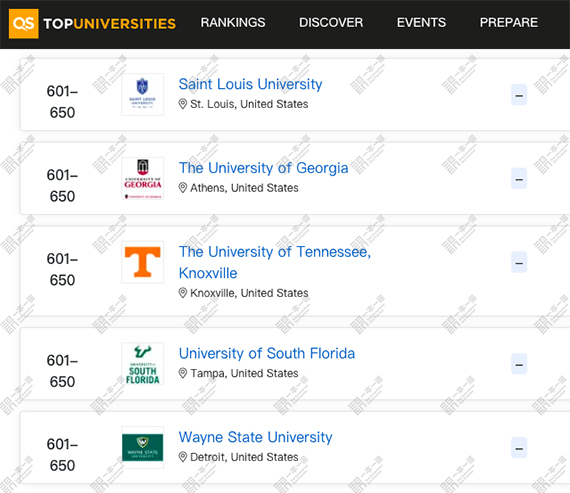The height and width of the screenshot is (493, 570).
Task: Open The University of Georgia link
Action: 264,168
